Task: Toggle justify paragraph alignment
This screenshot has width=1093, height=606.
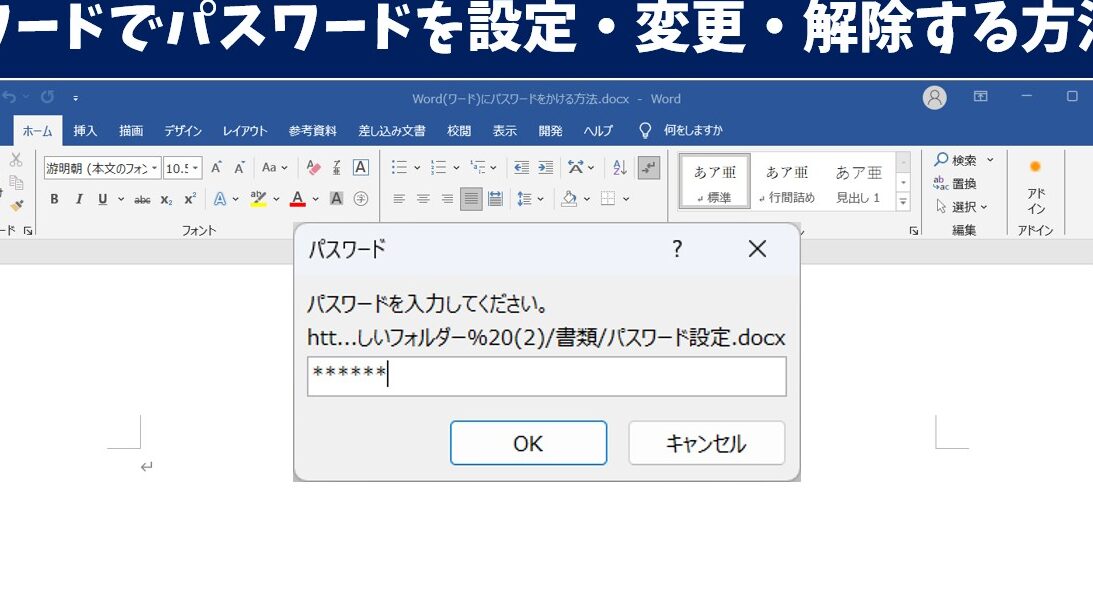Action: pyautogui.click(x=471, y=199)
